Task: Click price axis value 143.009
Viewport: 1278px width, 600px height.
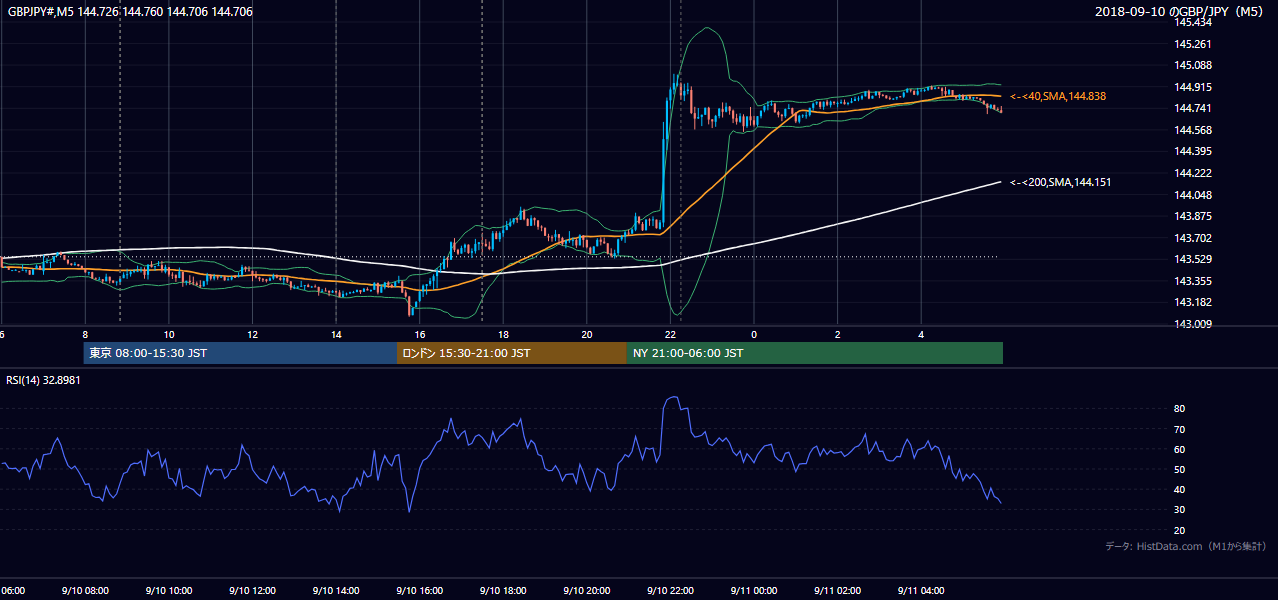Action: point(1192,324)
